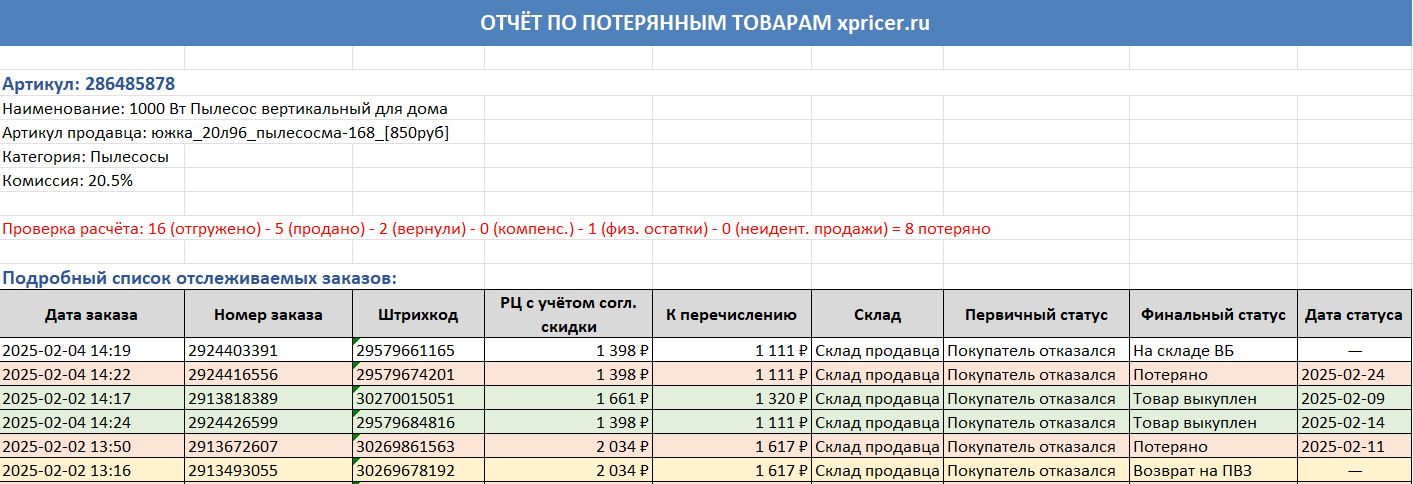Click barcode cell 30270015051
The image size is (1413, 484).
(x=418, y=399)
